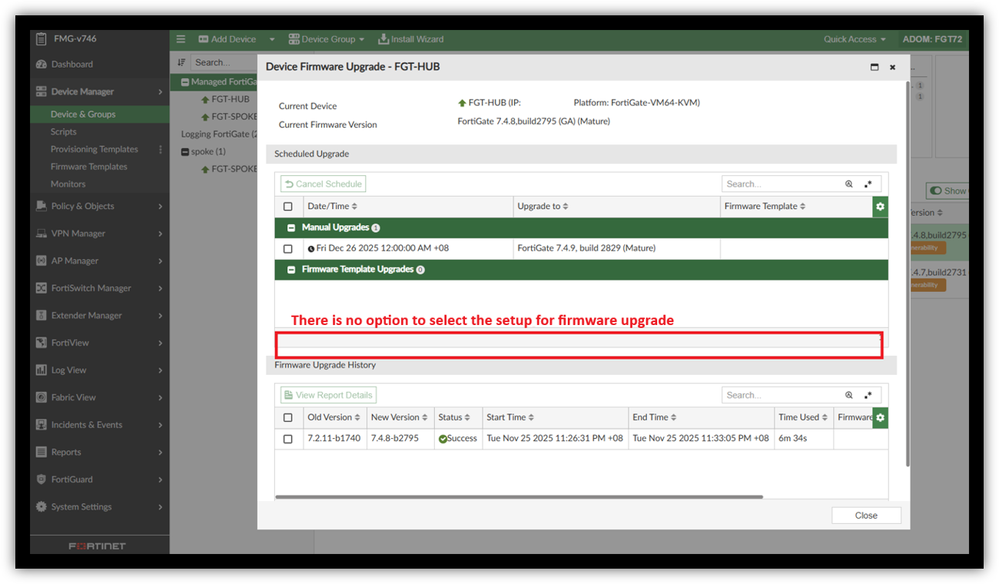Click the Incidents & Events sidebar icon
999x584 pixels.
point(41,425)
